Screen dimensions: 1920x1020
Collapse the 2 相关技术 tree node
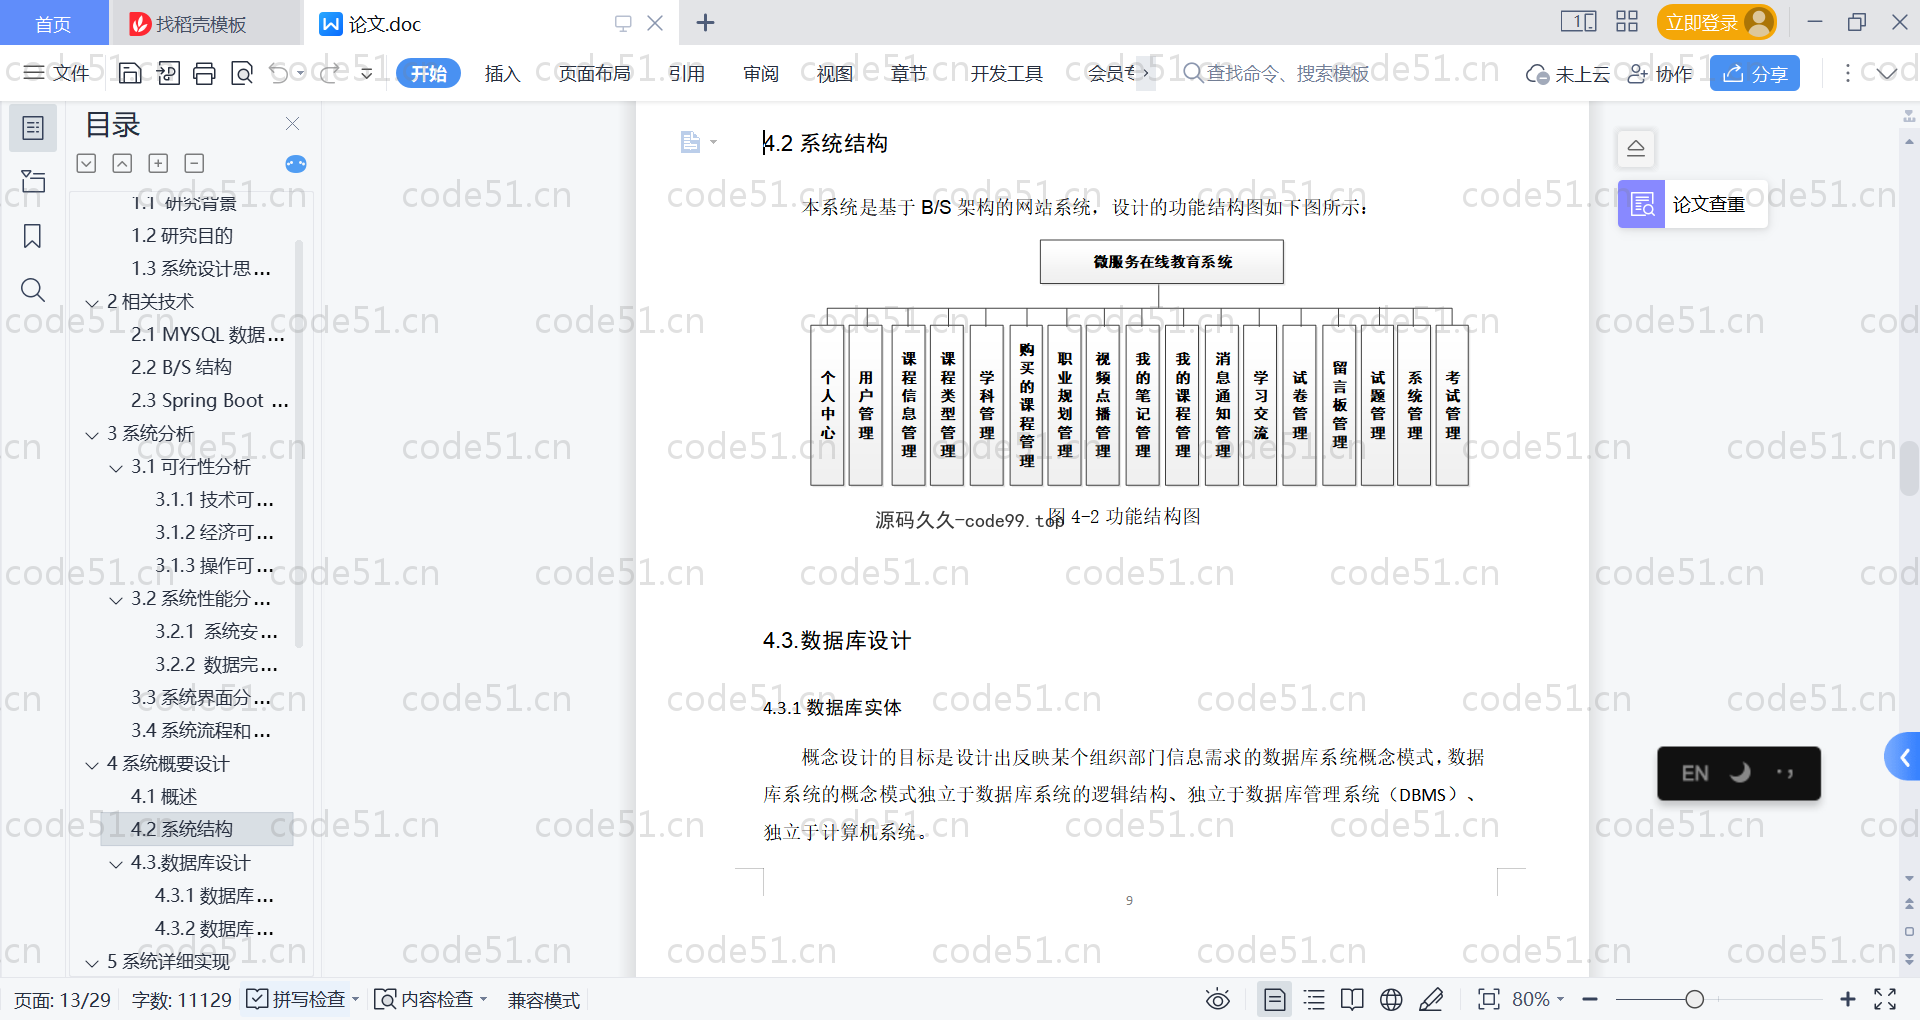[92, 303]
